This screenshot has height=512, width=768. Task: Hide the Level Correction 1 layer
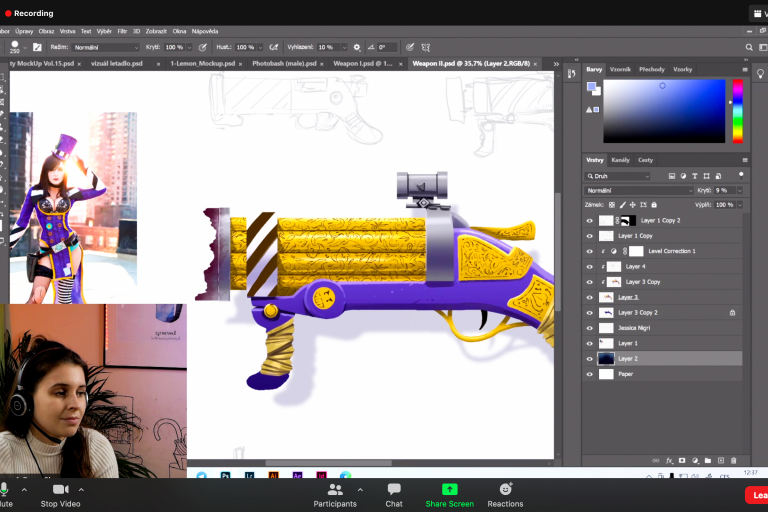pyautogui.click(x=589, y=251)
